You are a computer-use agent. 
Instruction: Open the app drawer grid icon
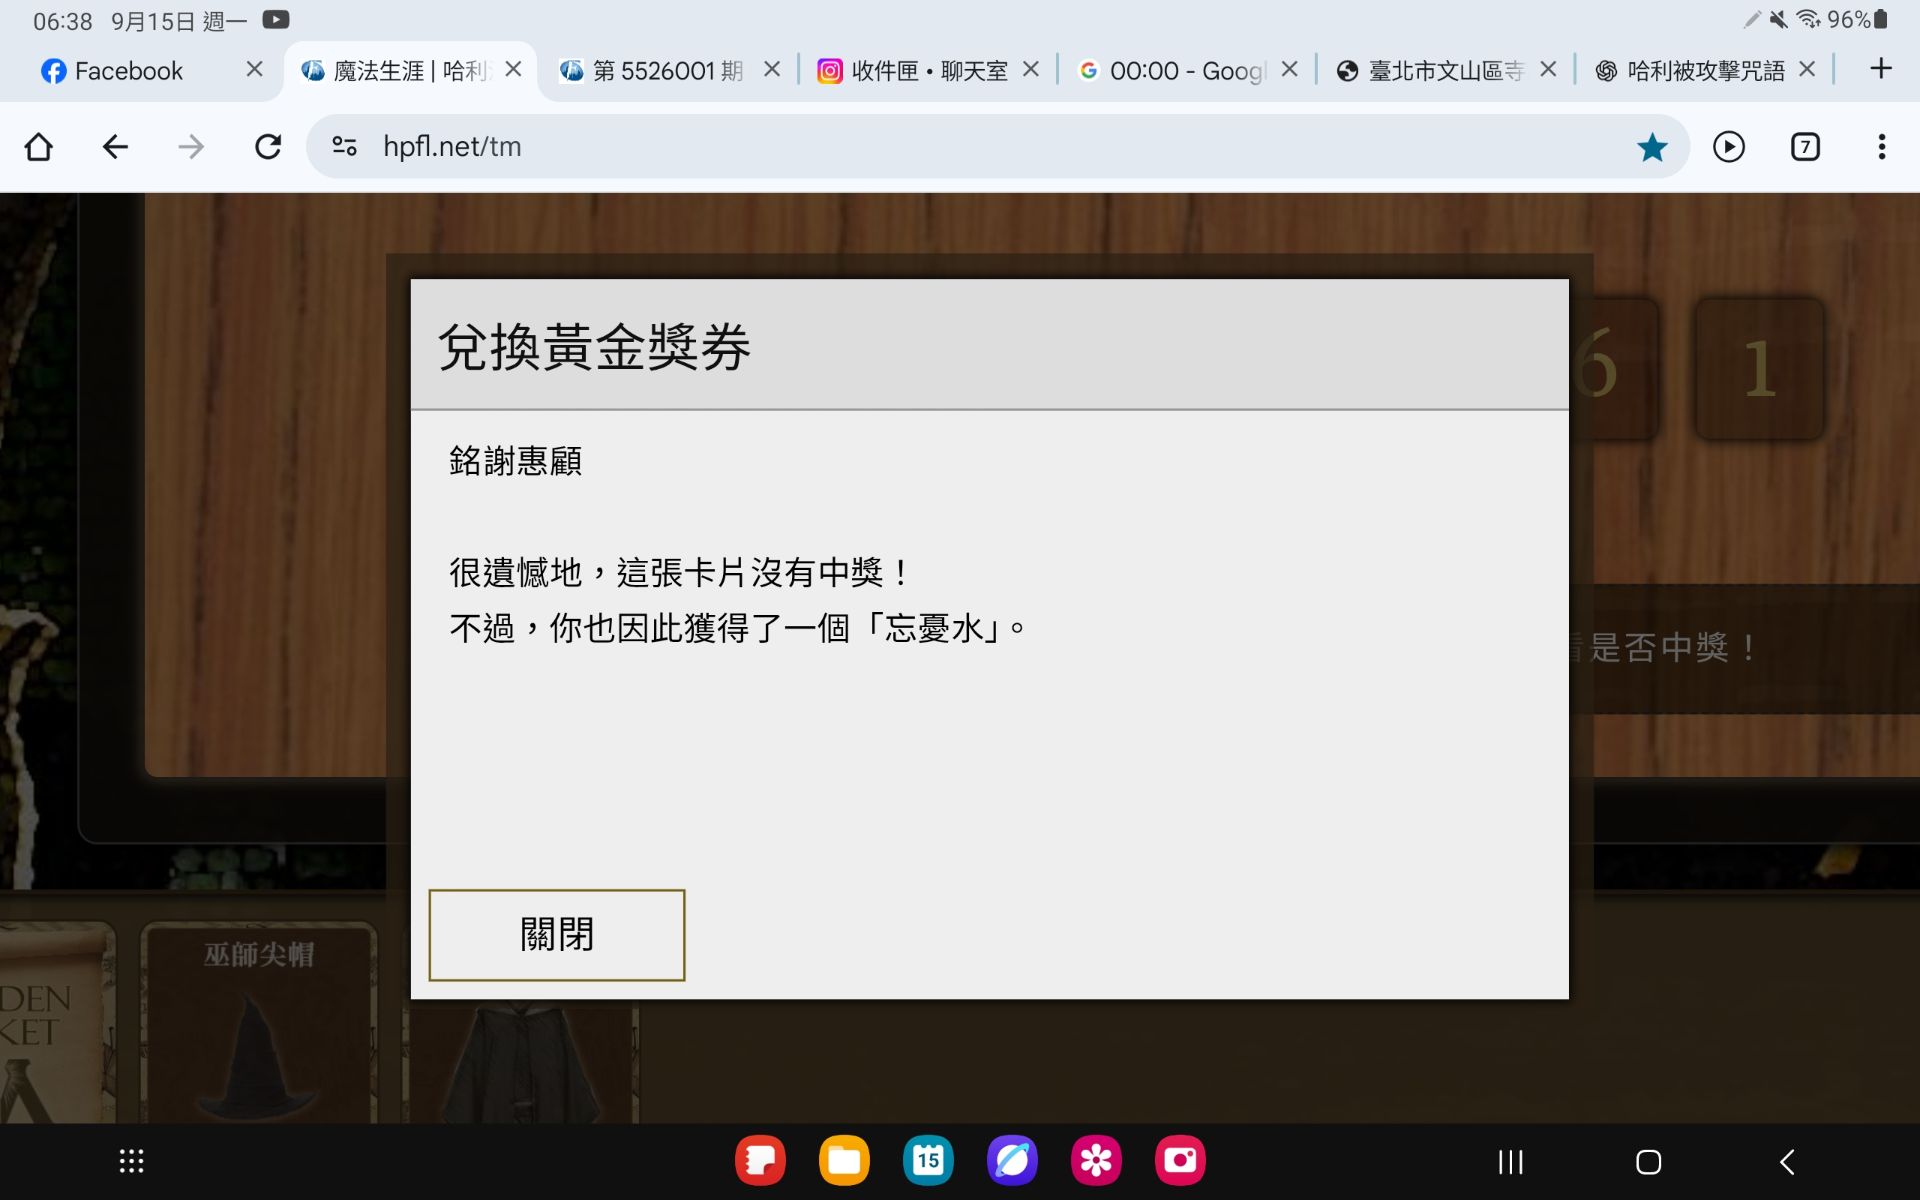coord(131,1161)
